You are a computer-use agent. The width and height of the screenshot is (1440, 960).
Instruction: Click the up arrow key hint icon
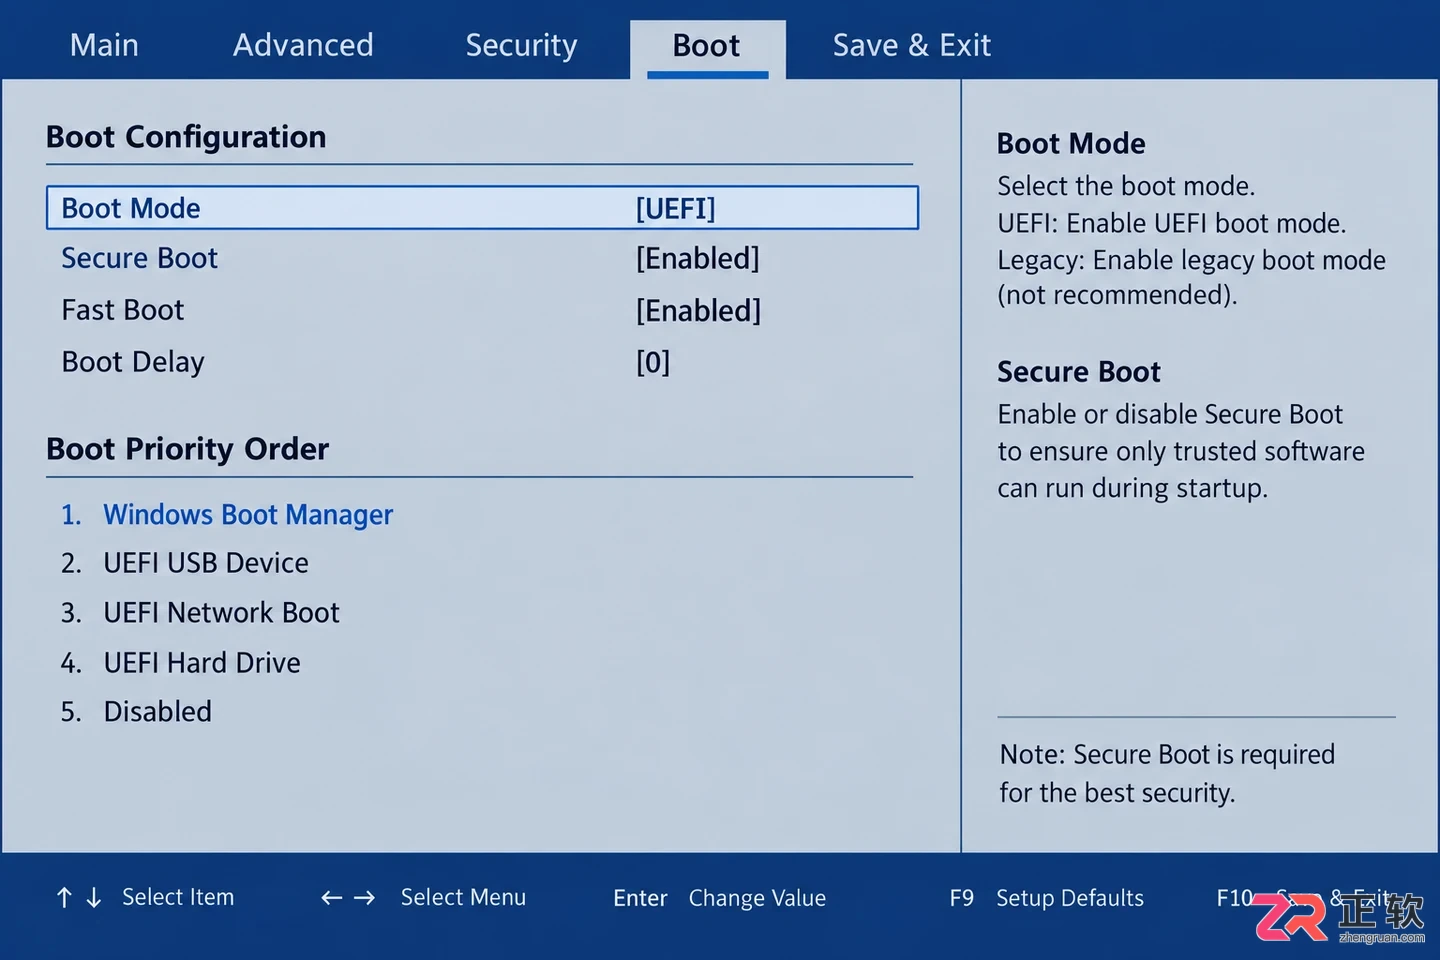coord(64,898)
